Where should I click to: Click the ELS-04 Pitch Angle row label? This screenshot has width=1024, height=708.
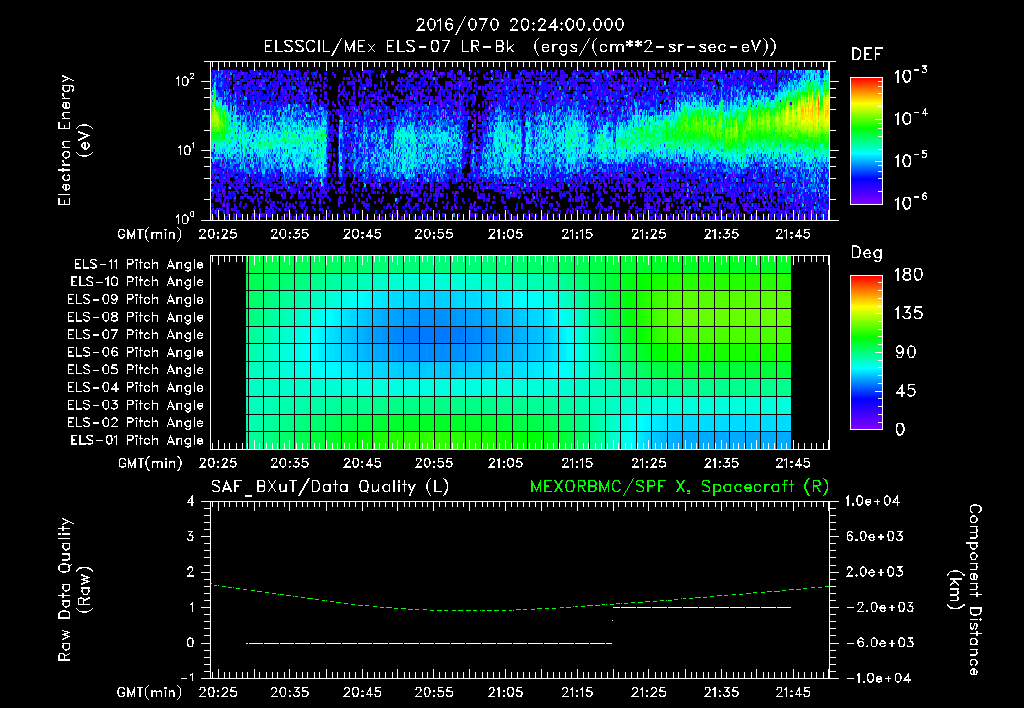(x=136, y=387)
